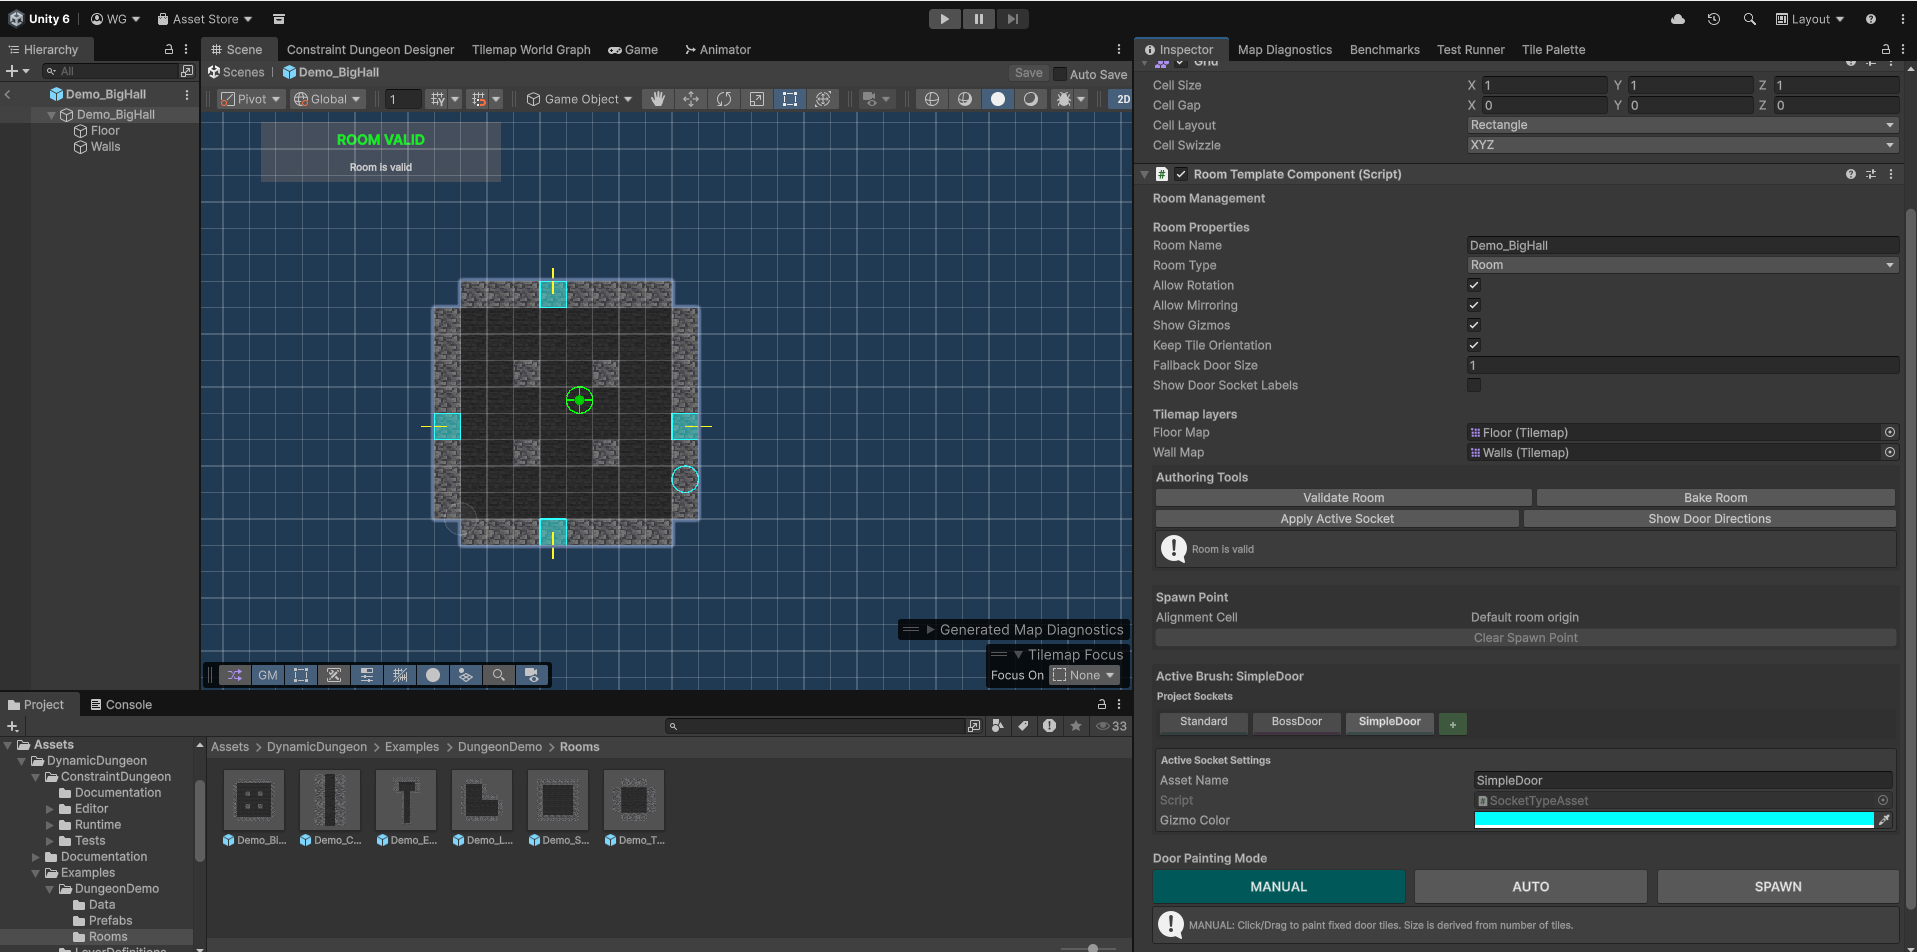Select the BossDoor socket

[1296, 722]
